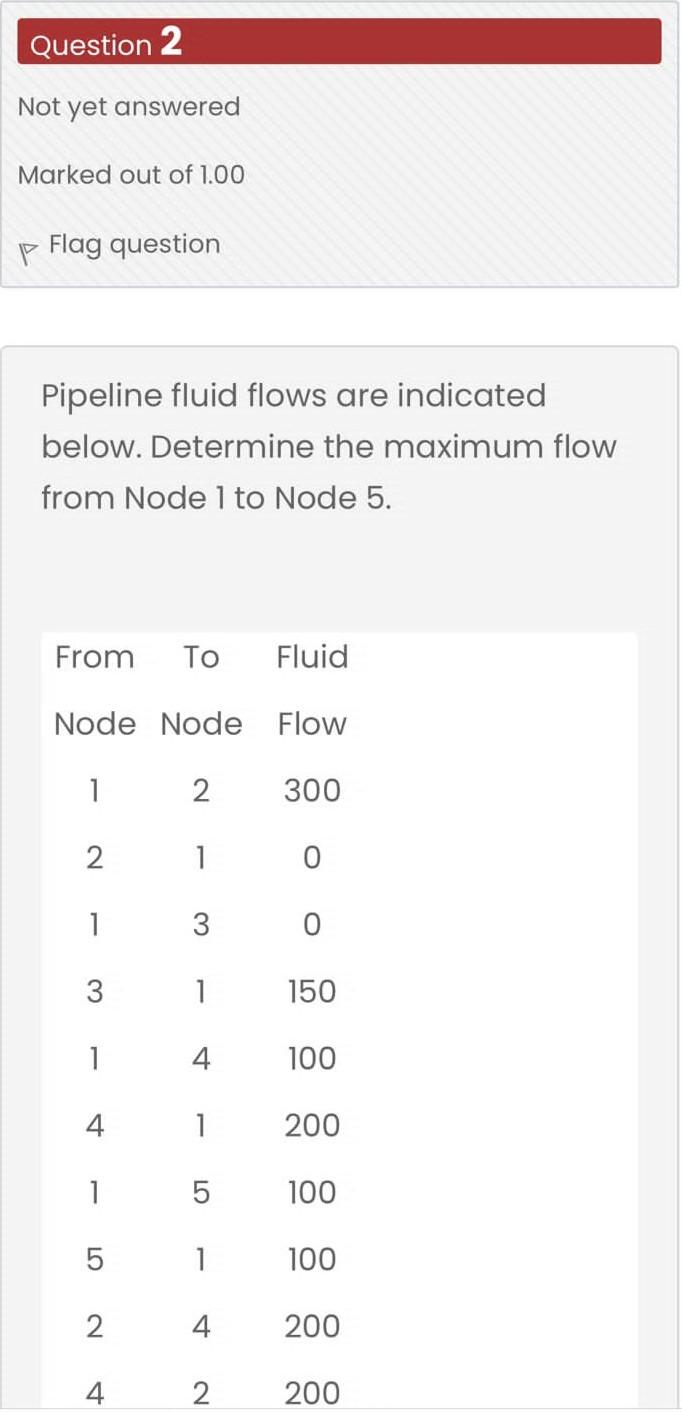Select flow 200 for node 4 to 2
Viewport: 682px width, 1412px height.
[x=312, y=1393]
